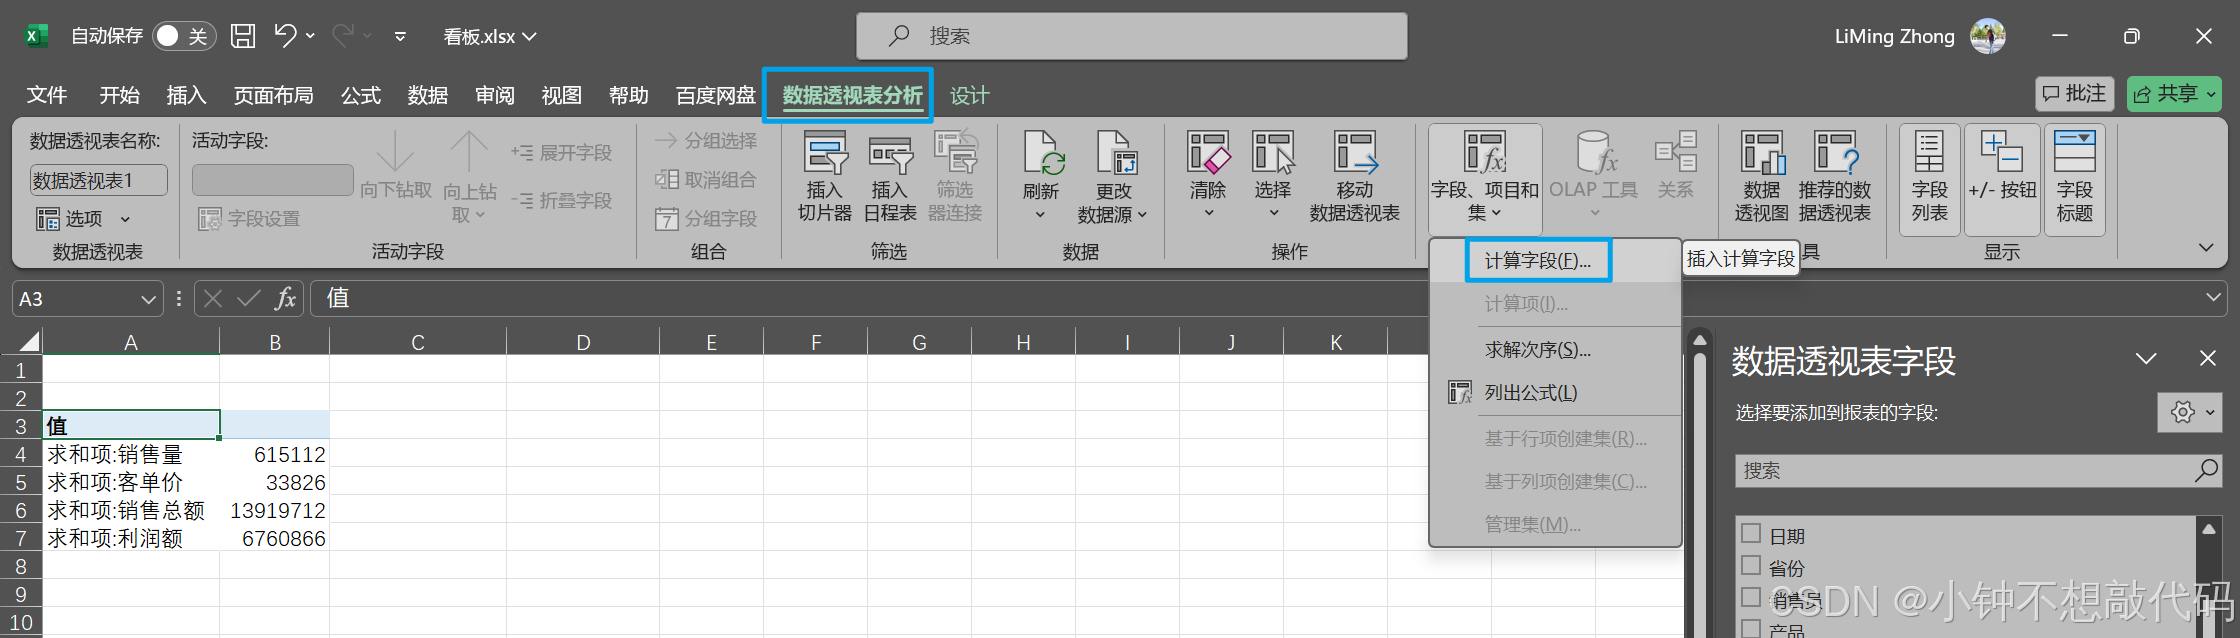Click the Refresh (刷新) pivot table icon
The width and height of the screenshot is (2240, 638).
coord(1040,157)
